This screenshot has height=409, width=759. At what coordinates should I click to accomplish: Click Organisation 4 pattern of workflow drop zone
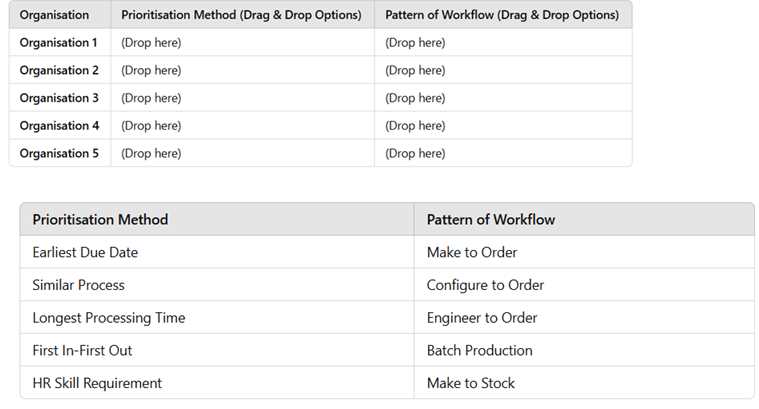pyautogui.click(x=415, y=126)
